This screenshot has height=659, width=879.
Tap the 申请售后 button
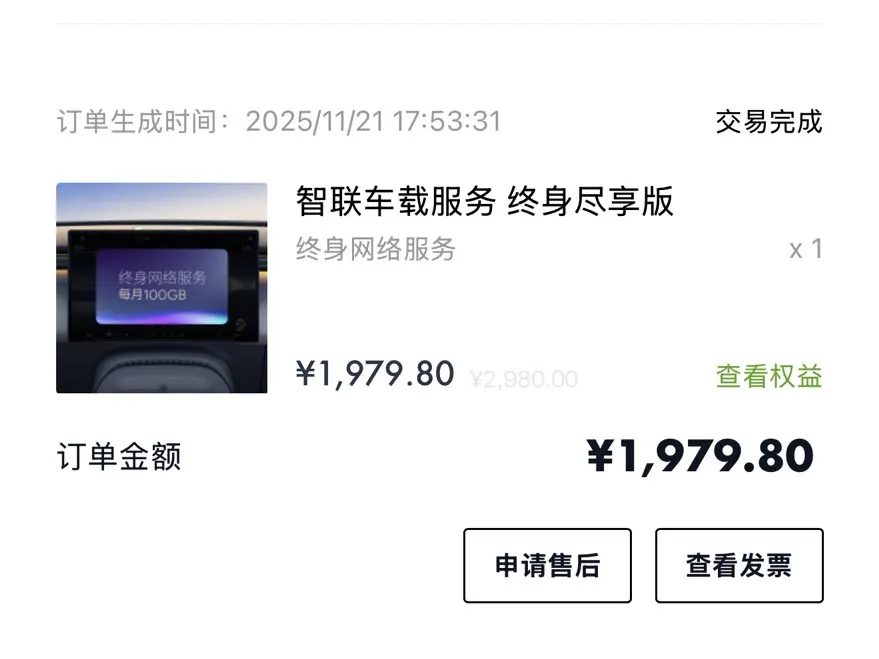click(x=547, y=565)
